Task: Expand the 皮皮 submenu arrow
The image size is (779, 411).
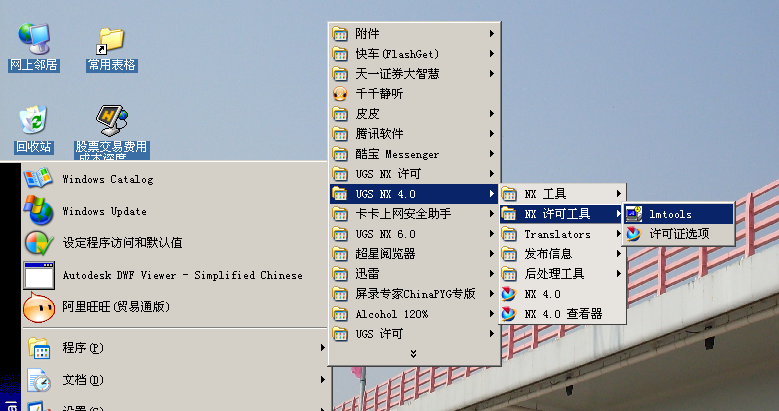Action: 491,114
